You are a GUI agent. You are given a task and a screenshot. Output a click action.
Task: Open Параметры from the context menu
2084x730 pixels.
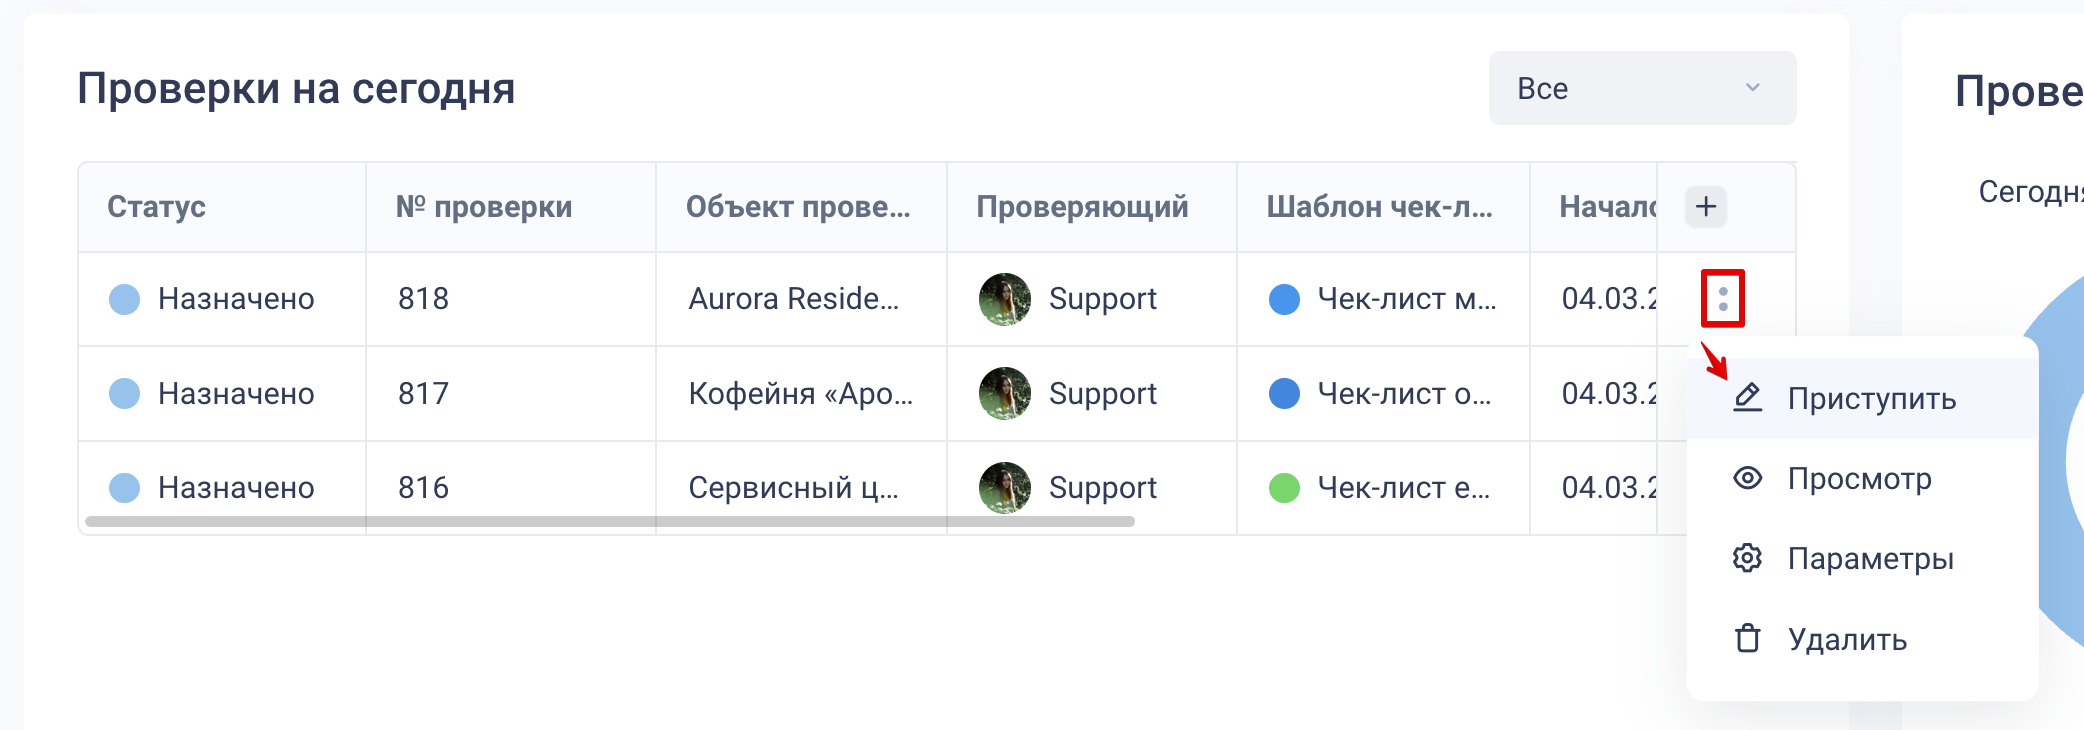pyautogui.click(x=1870, y=559)
